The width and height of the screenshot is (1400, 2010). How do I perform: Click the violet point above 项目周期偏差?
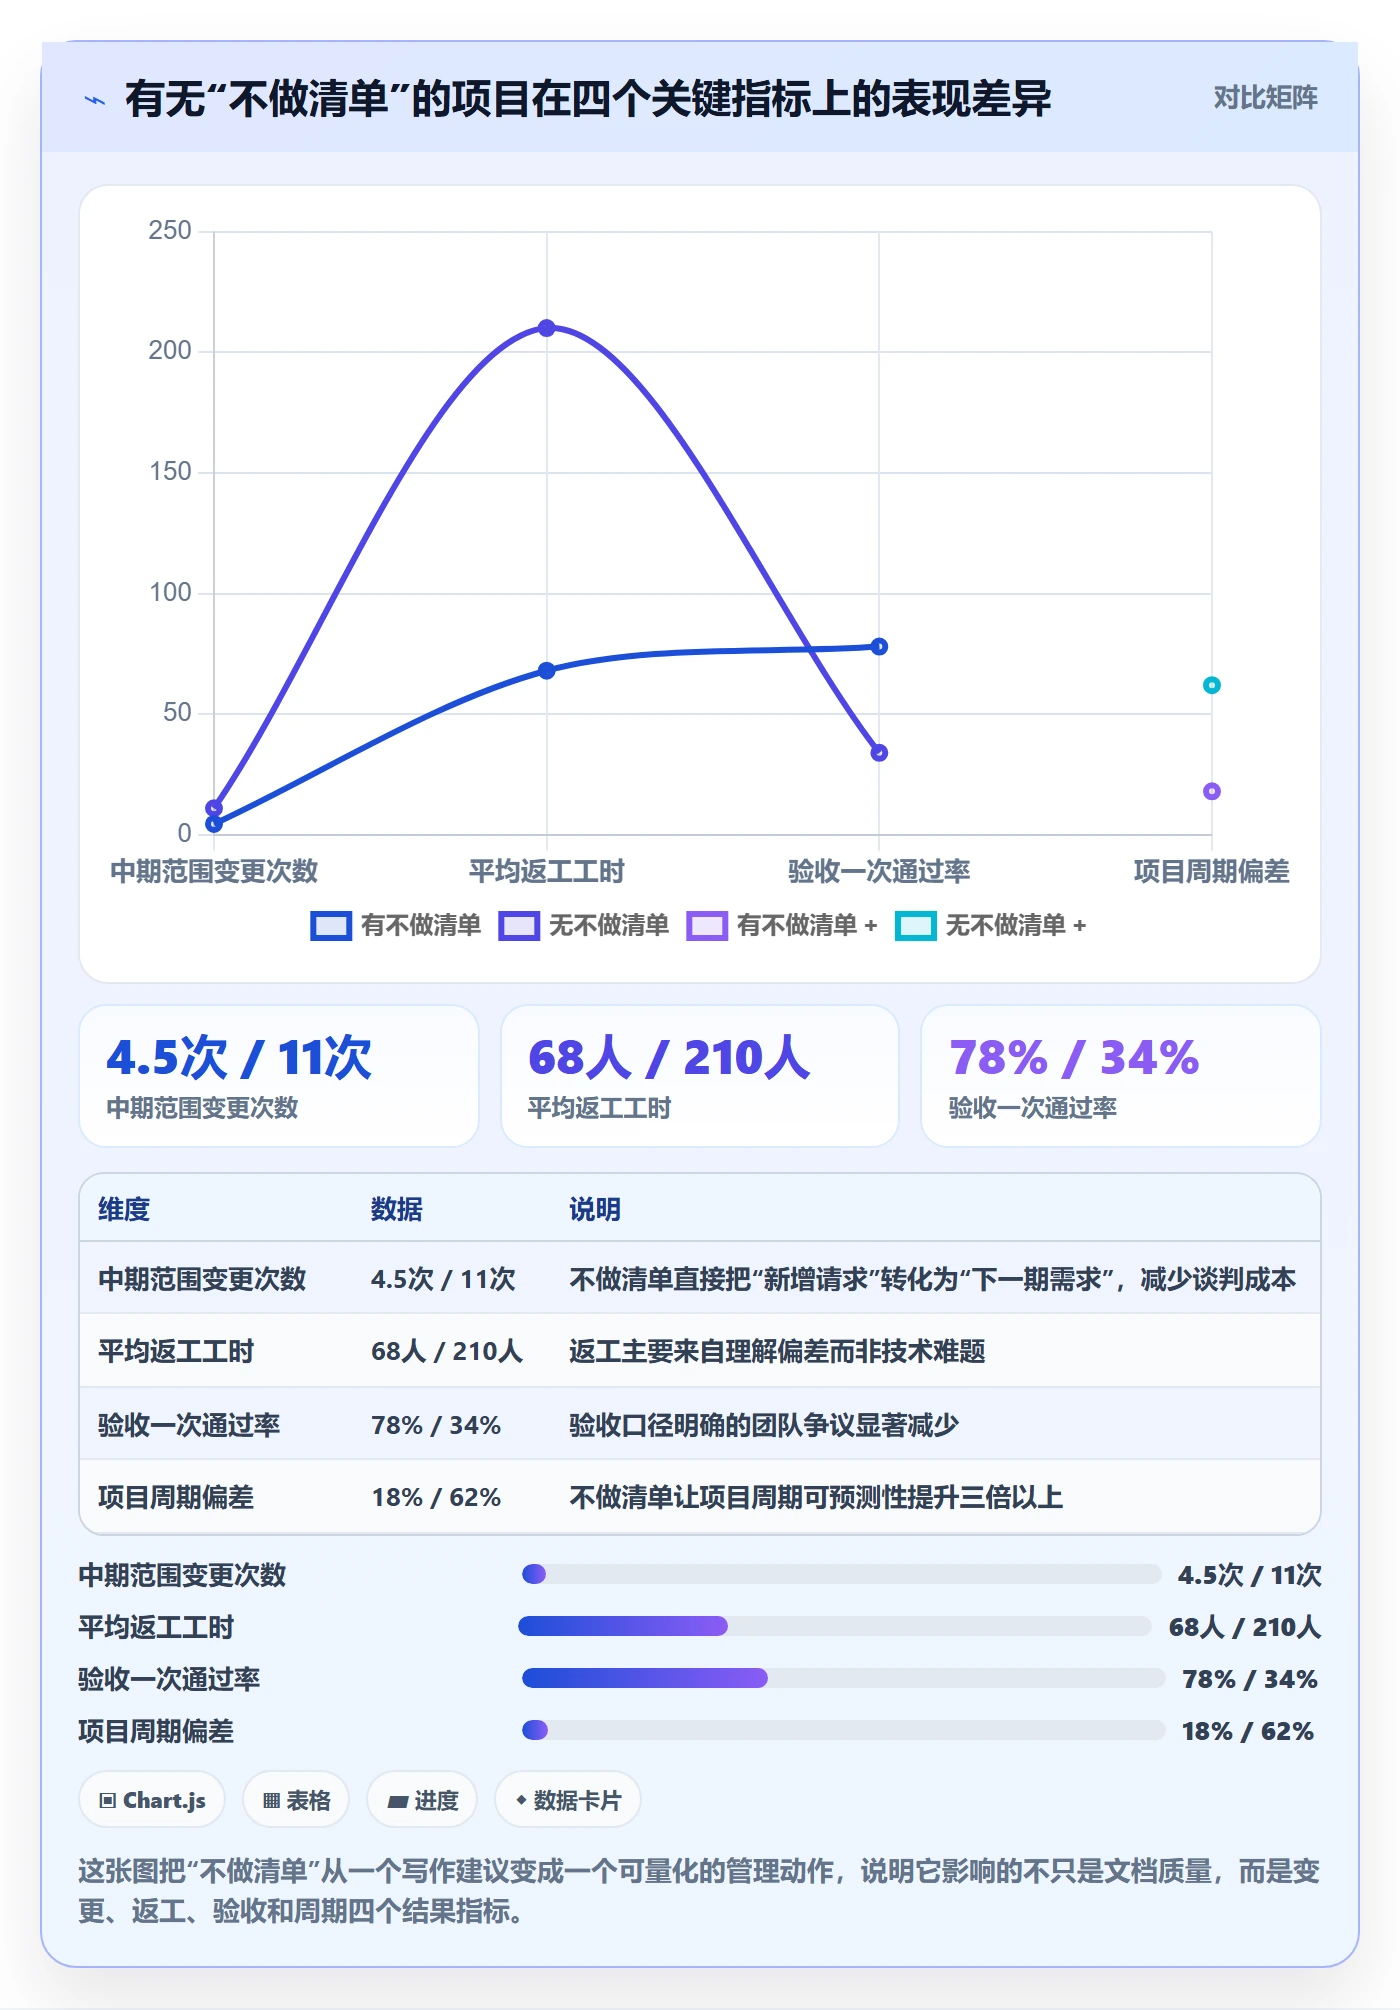click(1211, 791)
